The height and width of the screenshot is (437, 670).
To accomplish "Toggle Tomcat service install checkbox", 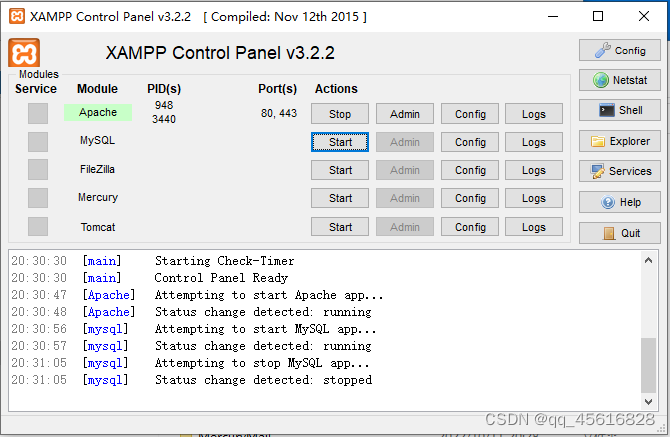I will [38, 226].
